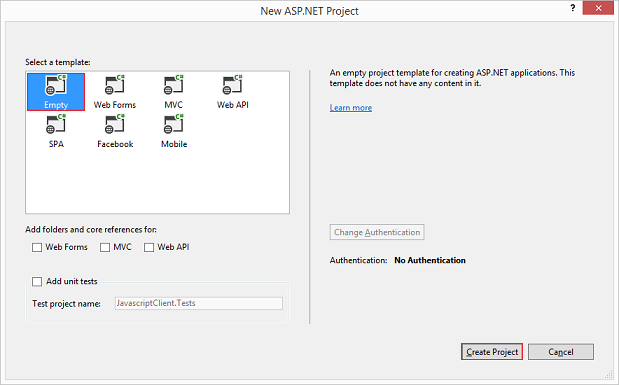
Task: Focus the Test project name field
Action: tap(199, 303)
